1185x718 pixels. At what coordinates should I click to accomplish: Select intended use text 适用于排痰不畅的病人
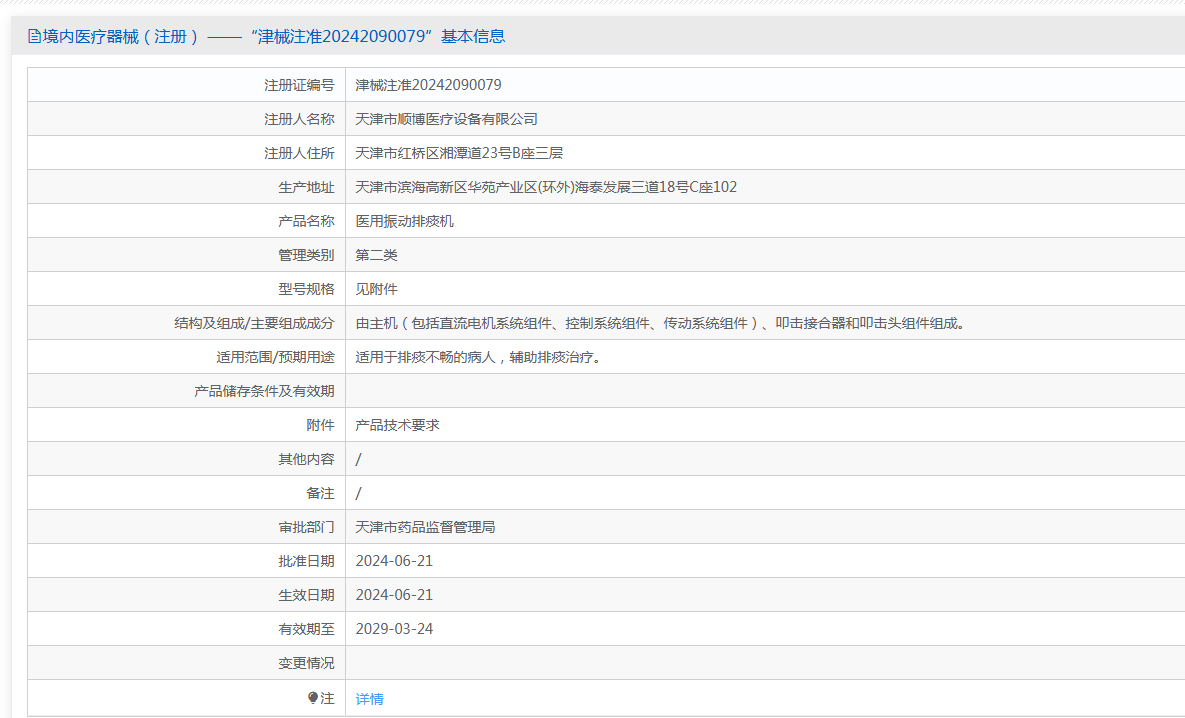[x=479, y=357]
